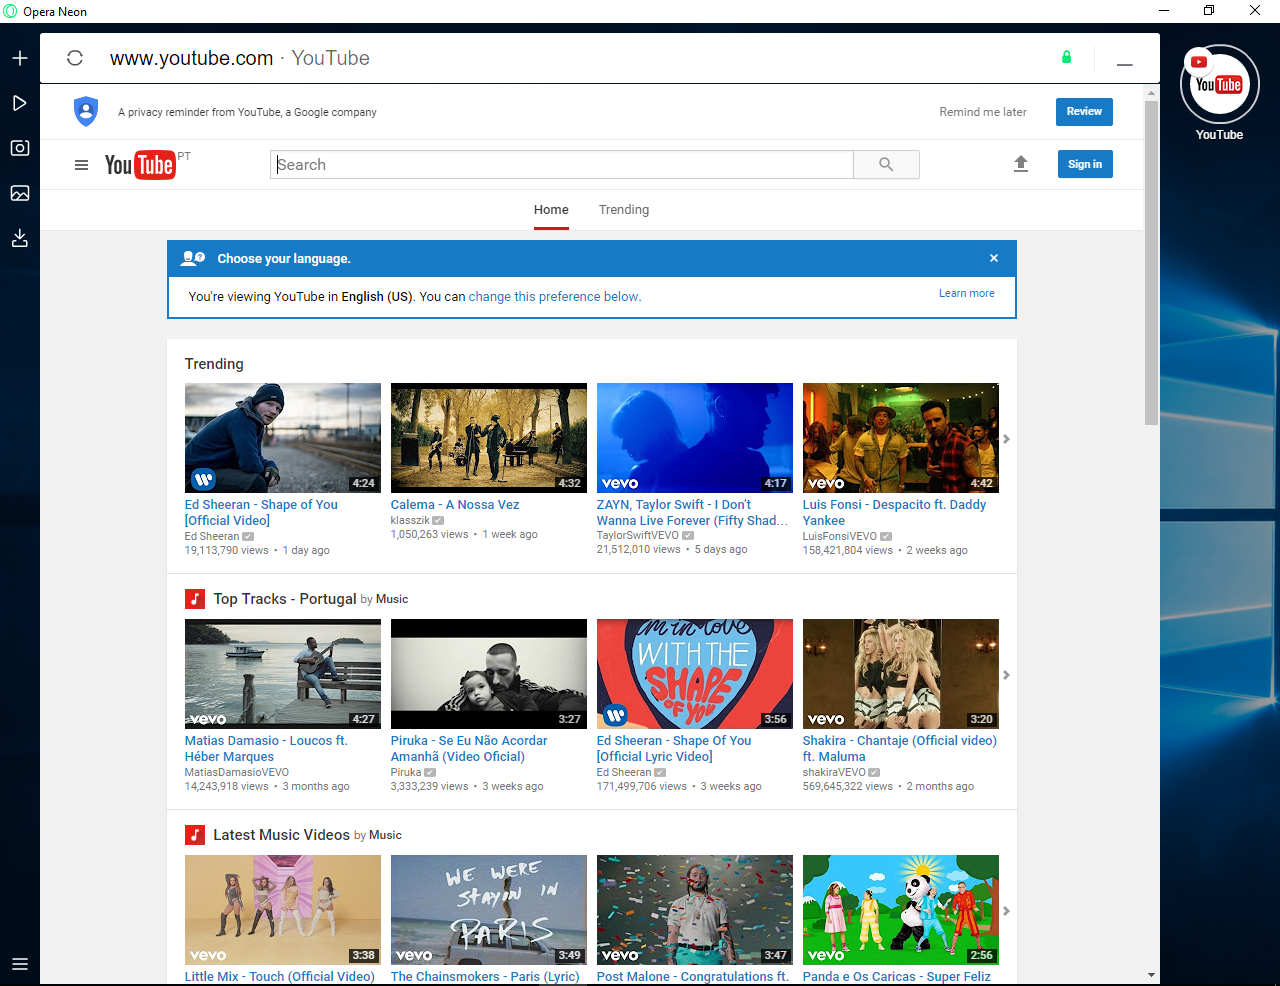The width and height of the screenshot is (1280, 986).
Task: Click the Trending section heading
Action: pyautogui.click(x=214, y=364)
